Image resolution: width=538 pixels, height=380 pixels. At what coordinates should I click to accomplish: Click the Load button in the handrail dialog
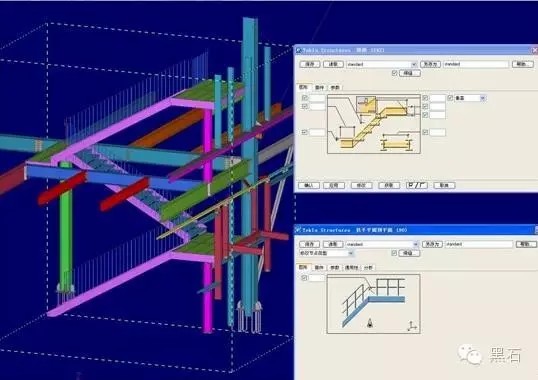(x=333, y=244)
